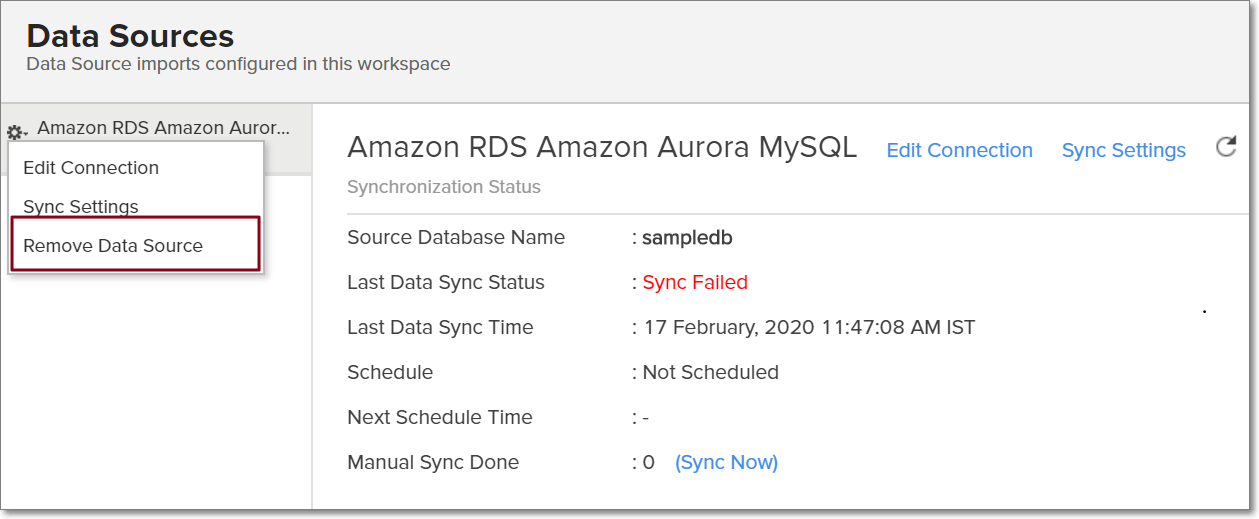The width and height of the screenshot is (1259, 519).
Task: Click the Sync Now link
Action: 726,463
